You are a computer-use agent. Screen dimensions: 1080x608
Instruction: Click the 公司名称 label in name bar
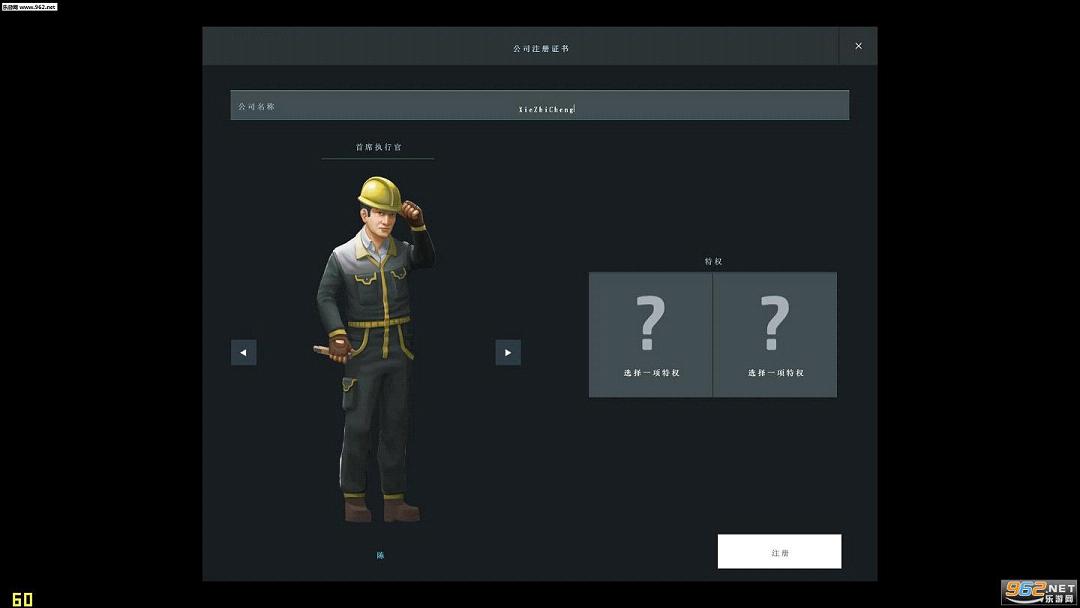coord(256,106)
